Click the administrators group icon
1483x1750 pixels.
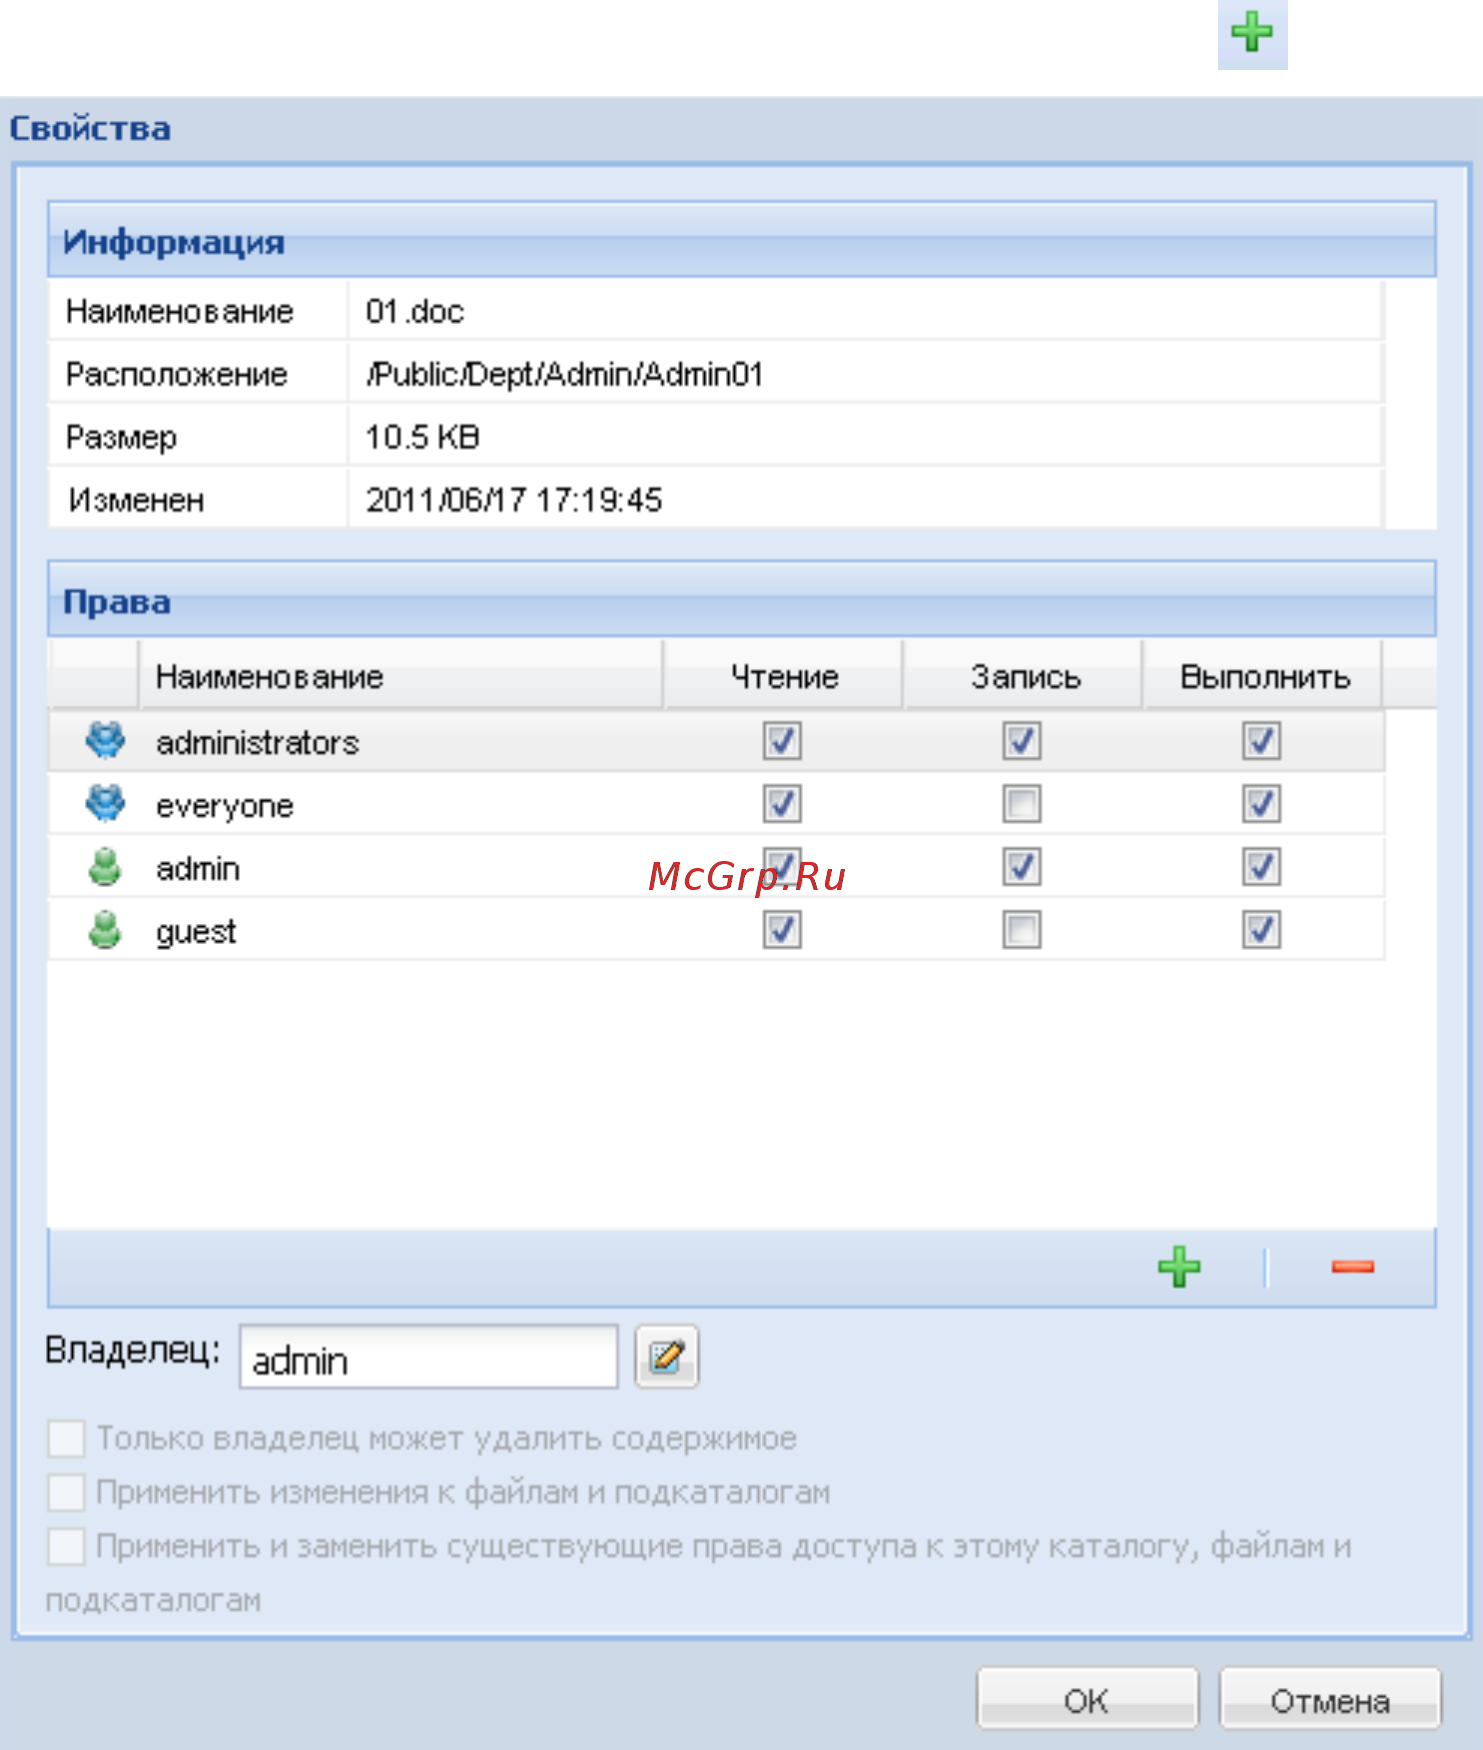coord(105,741)
